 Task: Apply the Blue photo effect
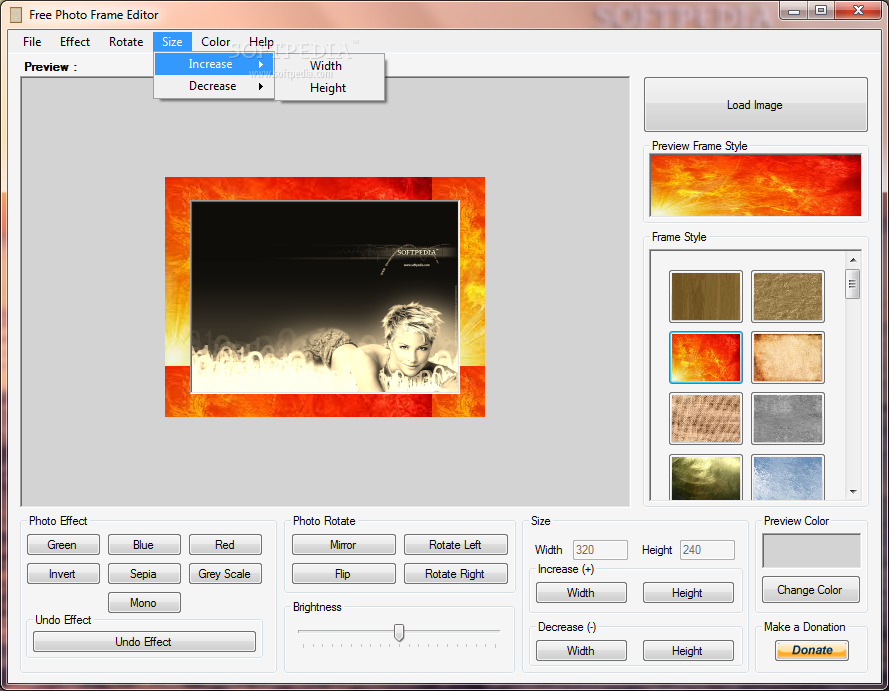coord(144,545)
